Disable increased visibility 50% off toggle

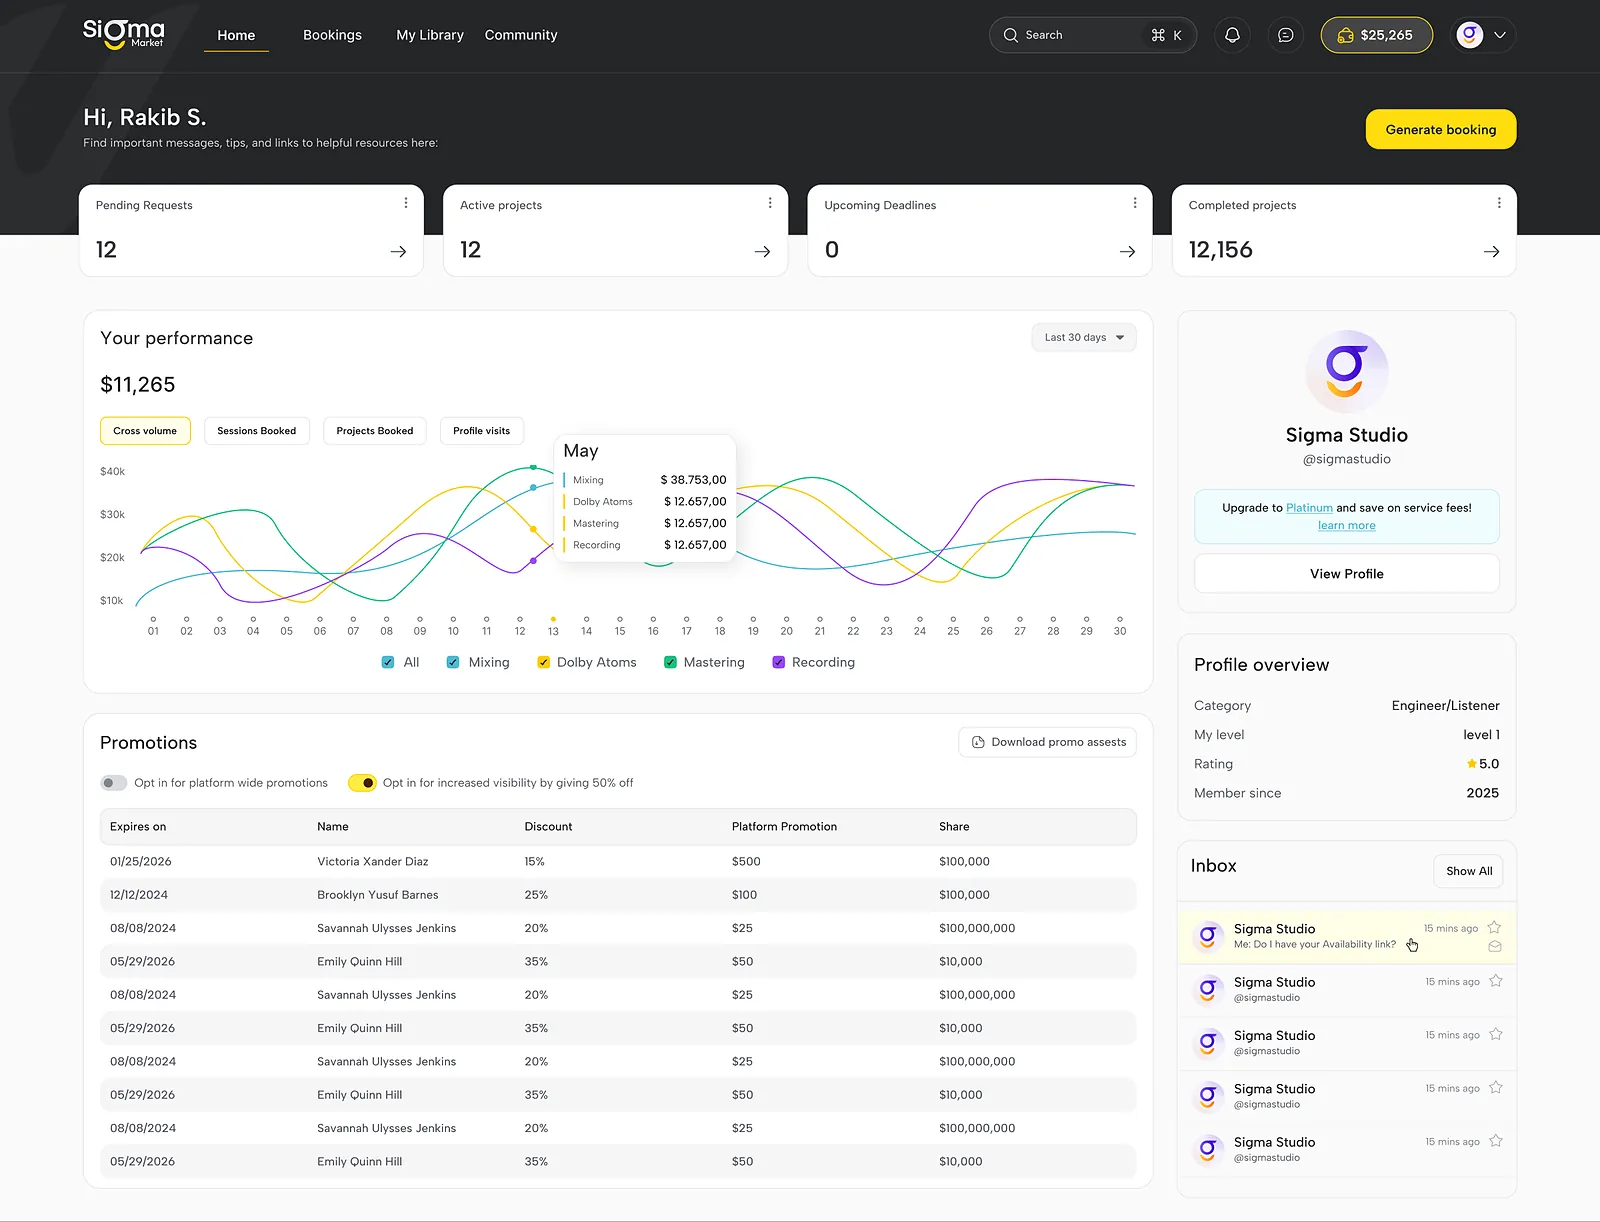tap(362, 783)
